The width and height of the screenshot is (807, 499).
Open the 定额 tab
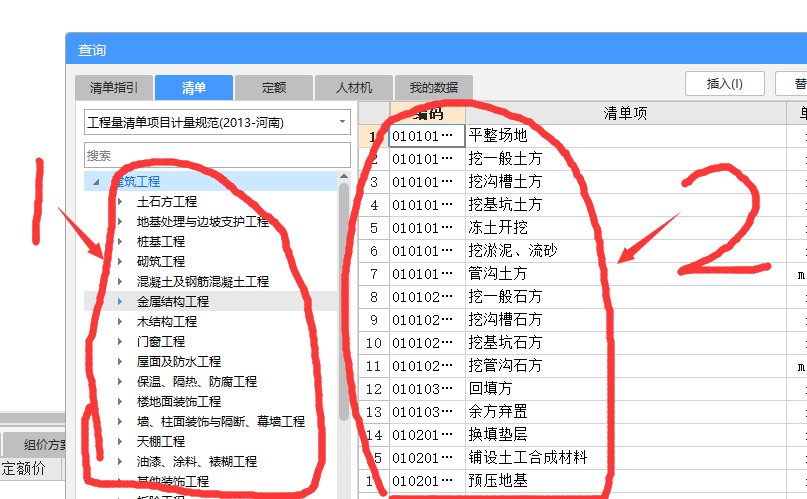tap(274, 87)
